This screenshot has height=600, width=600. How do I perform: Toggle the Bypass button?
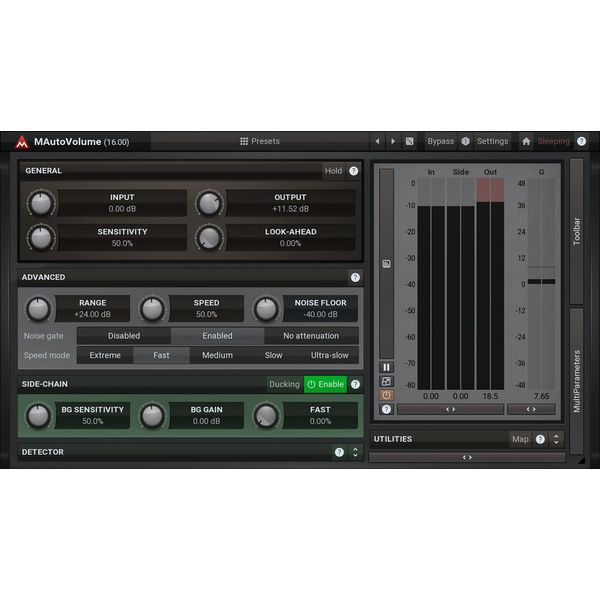pos(440,141)
